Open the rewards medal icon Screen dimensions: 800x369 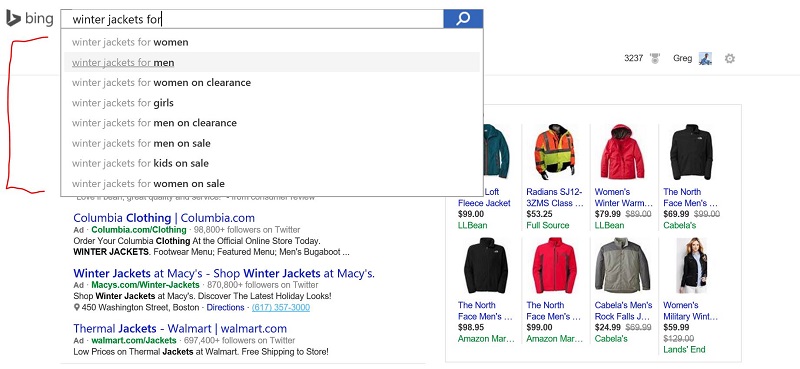(655, 58)
